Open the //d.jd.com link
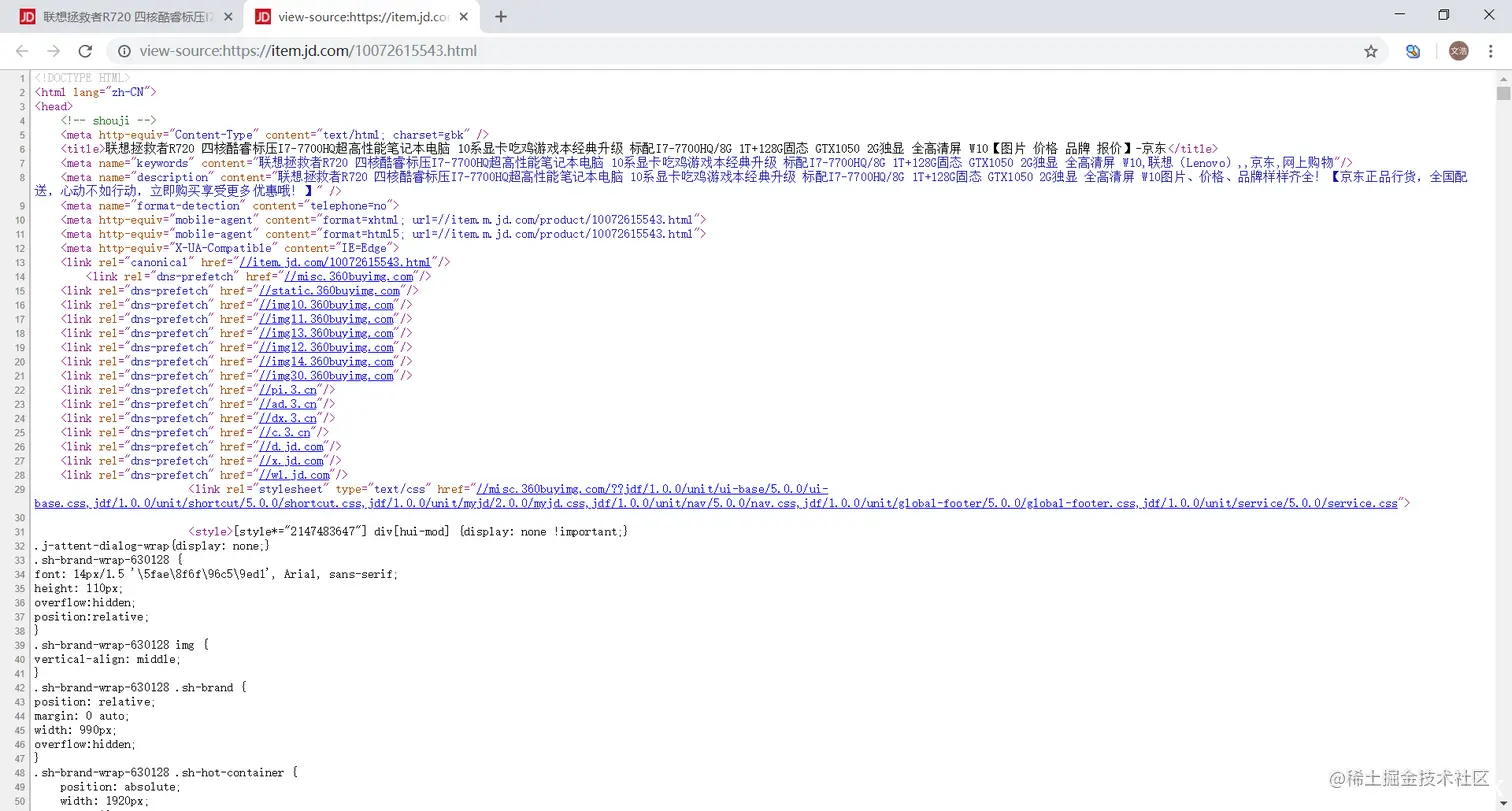Image resolution: width=1512 pixels, height=811 pixels. pos(291,446)
